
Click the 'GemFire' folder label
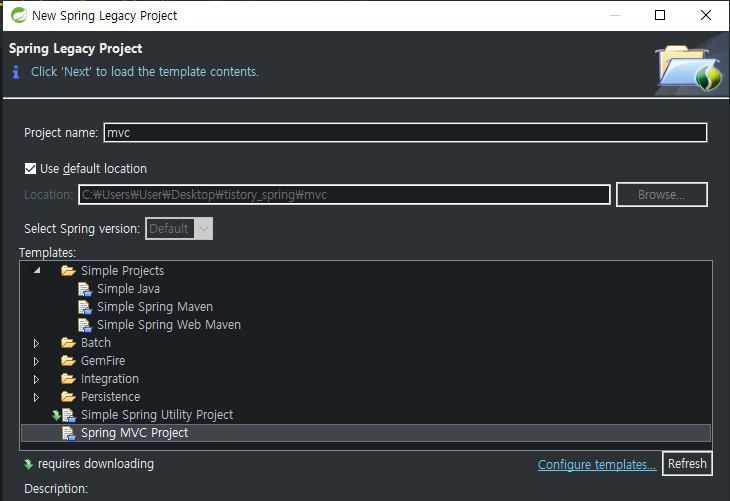point(103,361)
